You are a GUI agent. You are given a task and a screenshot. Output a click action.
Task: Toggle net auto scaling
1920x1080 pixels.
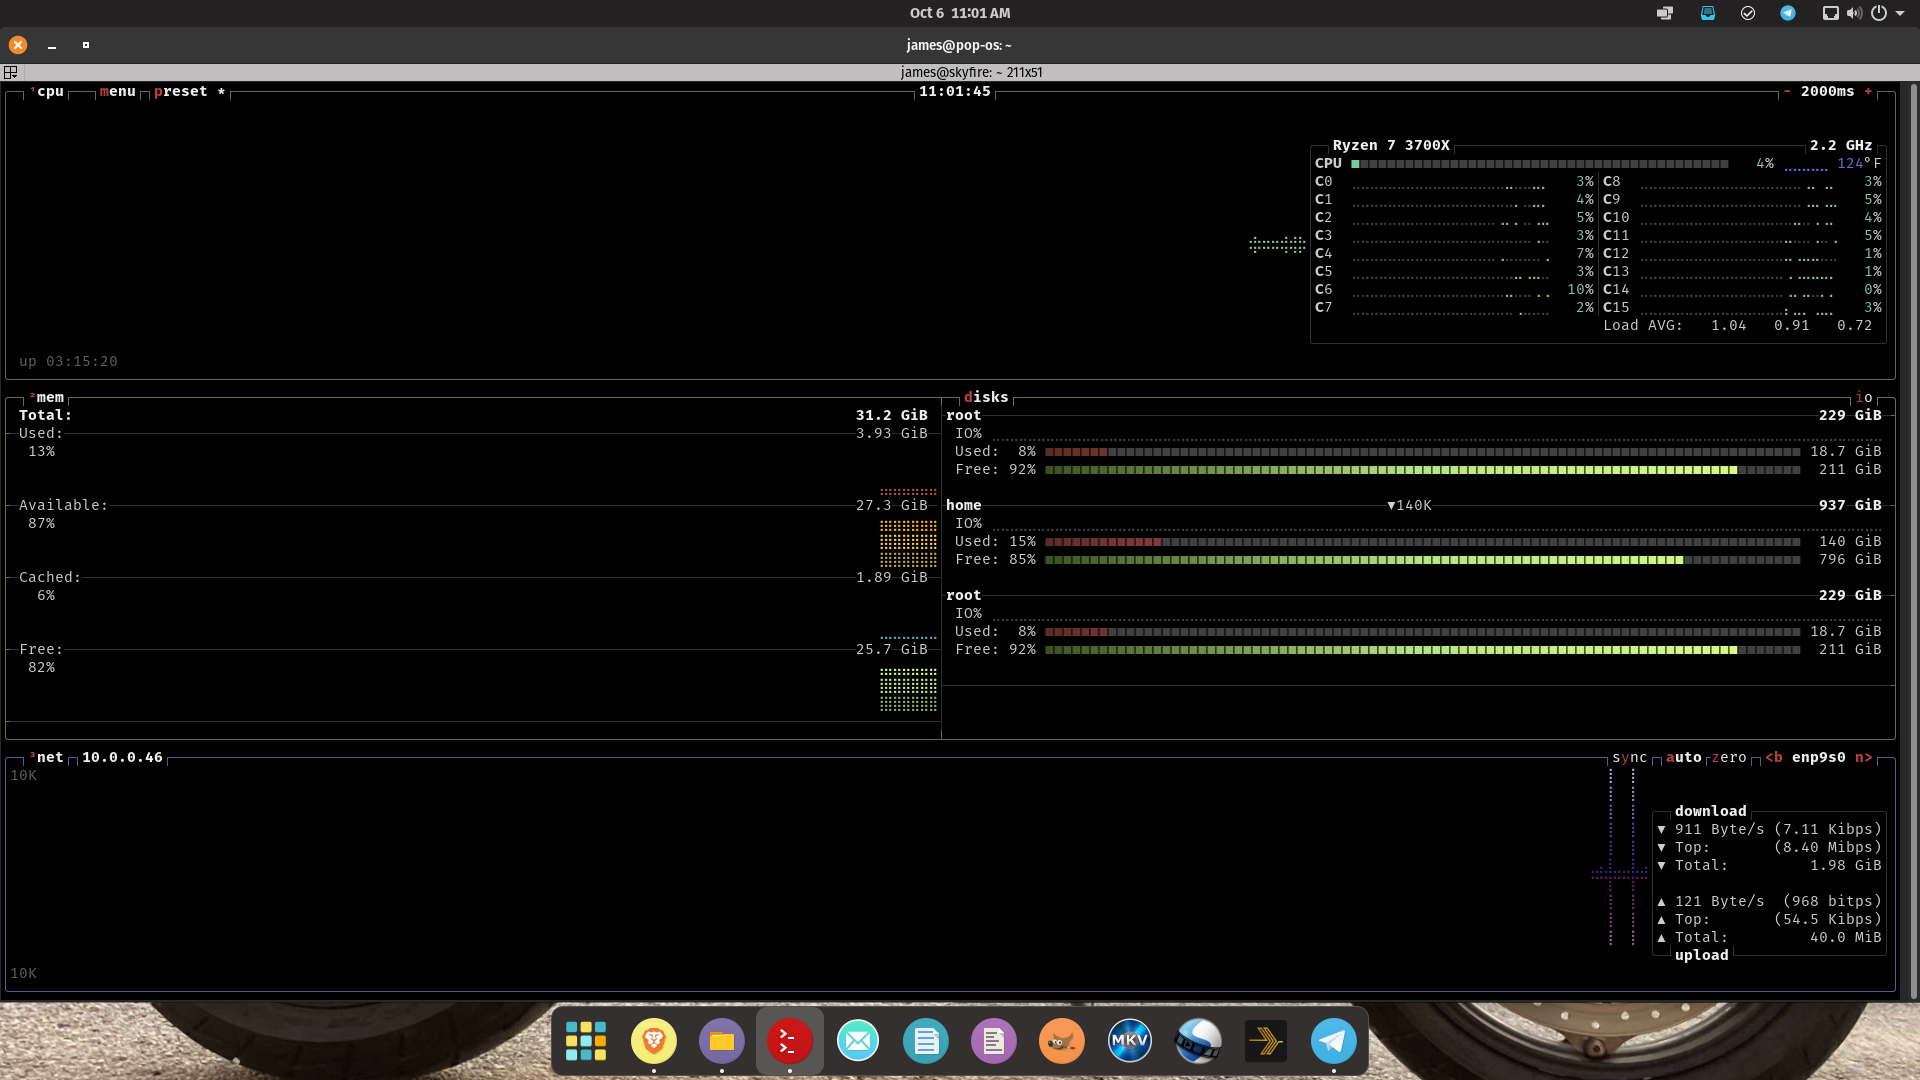click(1683, 757)
